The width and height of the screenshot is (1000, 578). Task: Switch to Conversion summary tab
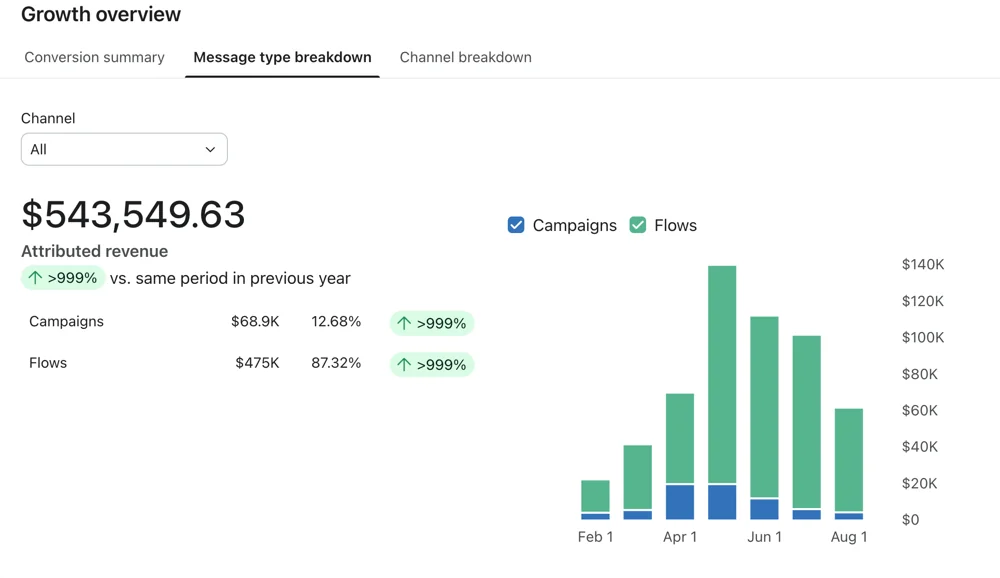[94, 57]
